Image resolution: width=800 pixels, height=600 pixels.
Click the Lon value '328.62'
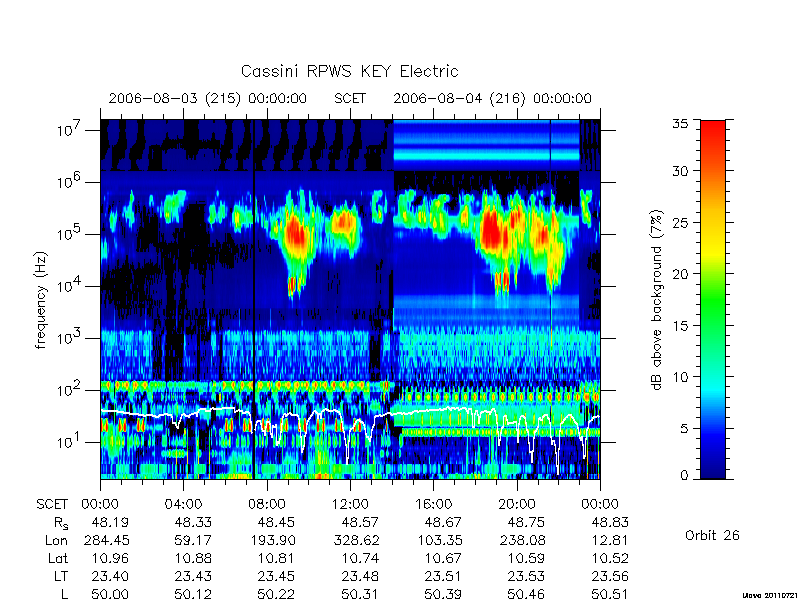tap(356, 540)
